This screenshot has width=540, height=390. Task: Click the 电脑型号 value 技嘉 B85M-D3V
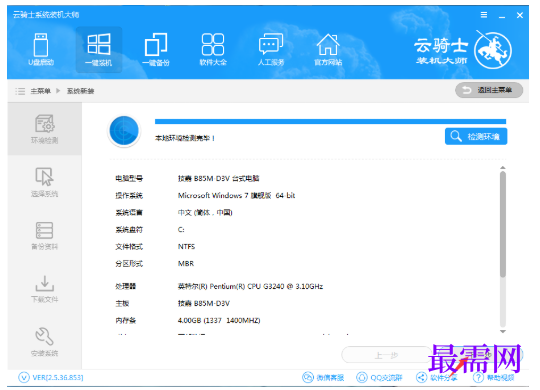coord(218,178)
